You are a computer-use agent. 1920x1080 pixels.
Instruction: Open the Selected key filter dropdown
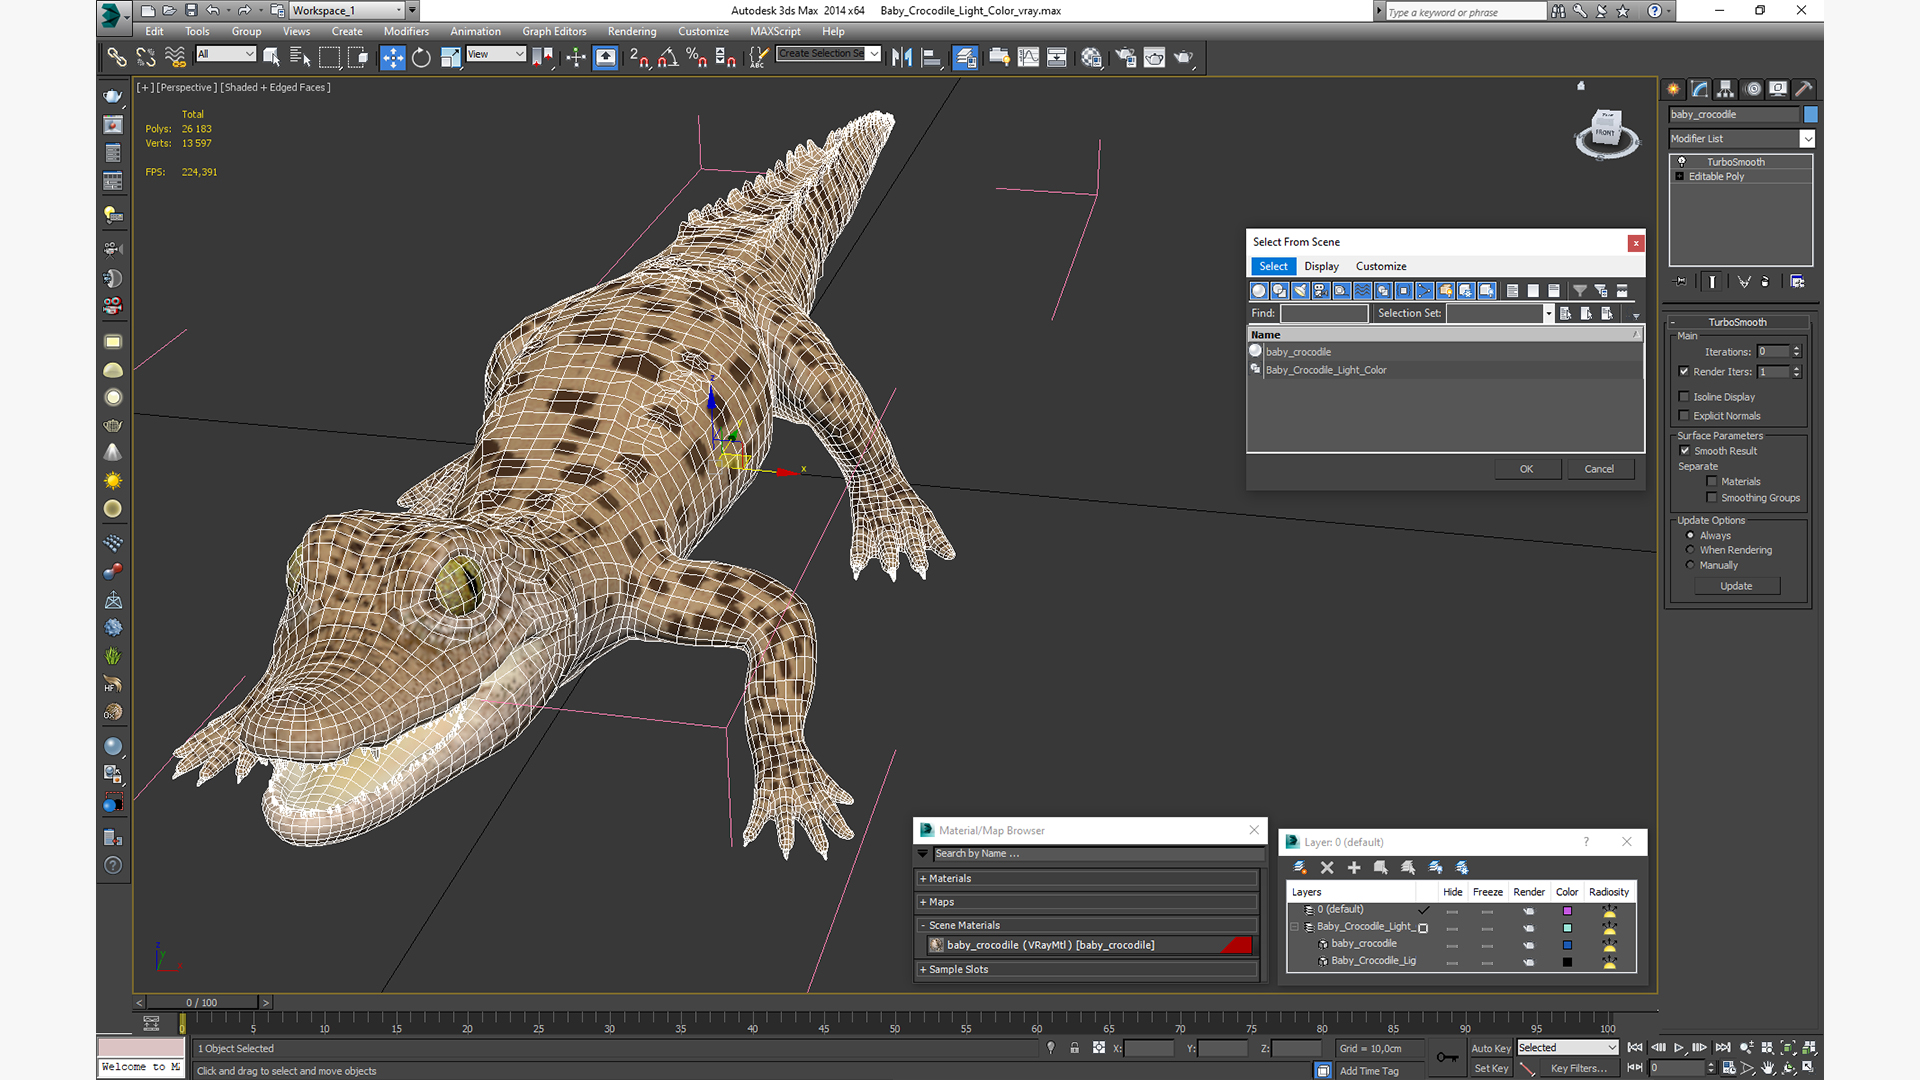click(1567, 1048)
